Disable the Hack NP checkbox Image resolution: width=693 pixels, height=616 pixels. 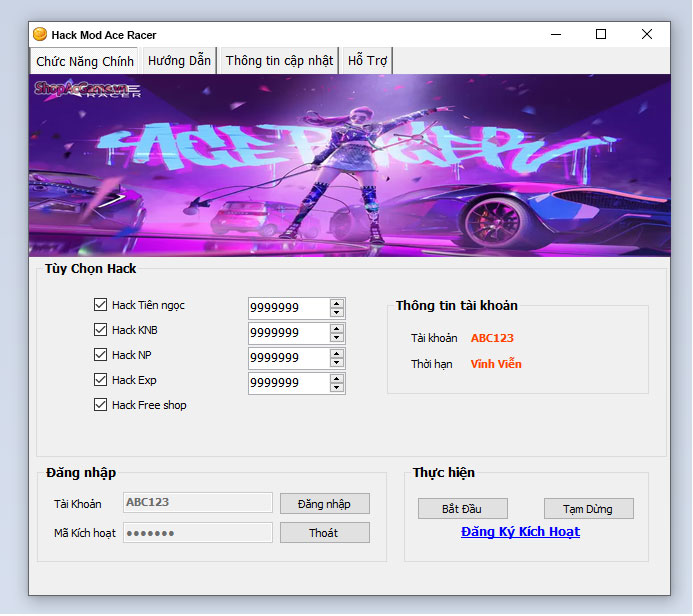[x=100, y=354]
